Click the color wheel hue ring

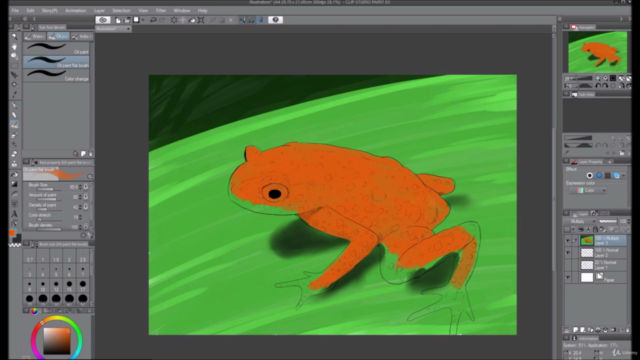pos(57,318)
